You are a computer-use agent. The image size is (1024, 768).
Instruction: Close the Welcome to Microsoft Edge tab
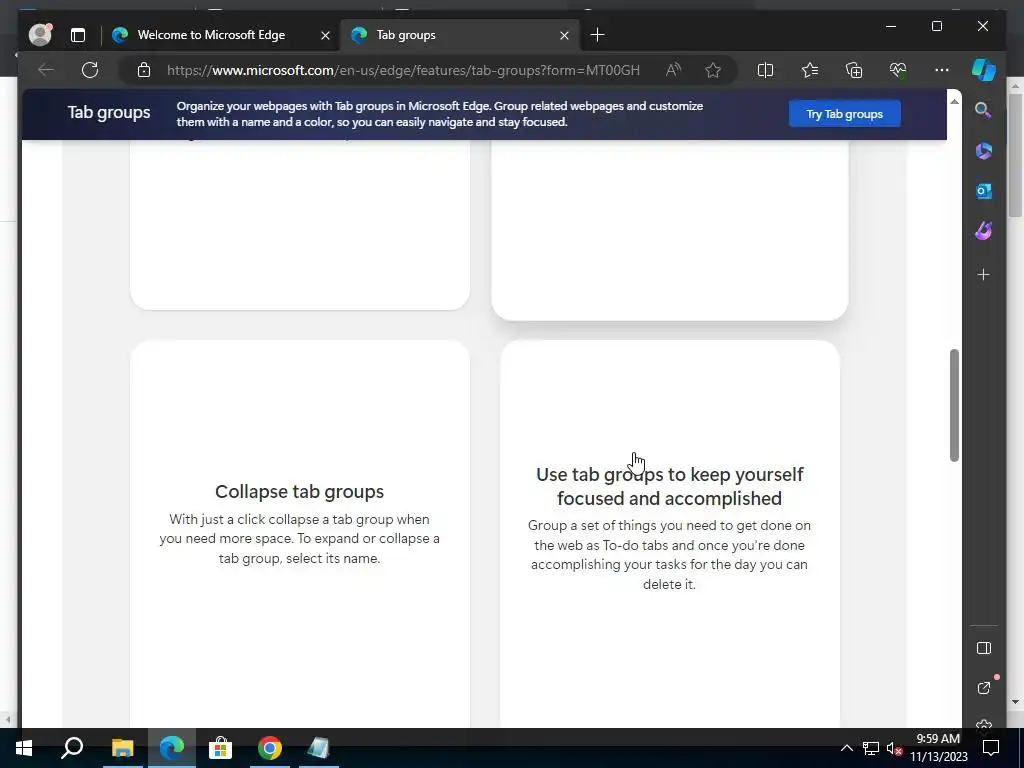[x=325, y=35]
